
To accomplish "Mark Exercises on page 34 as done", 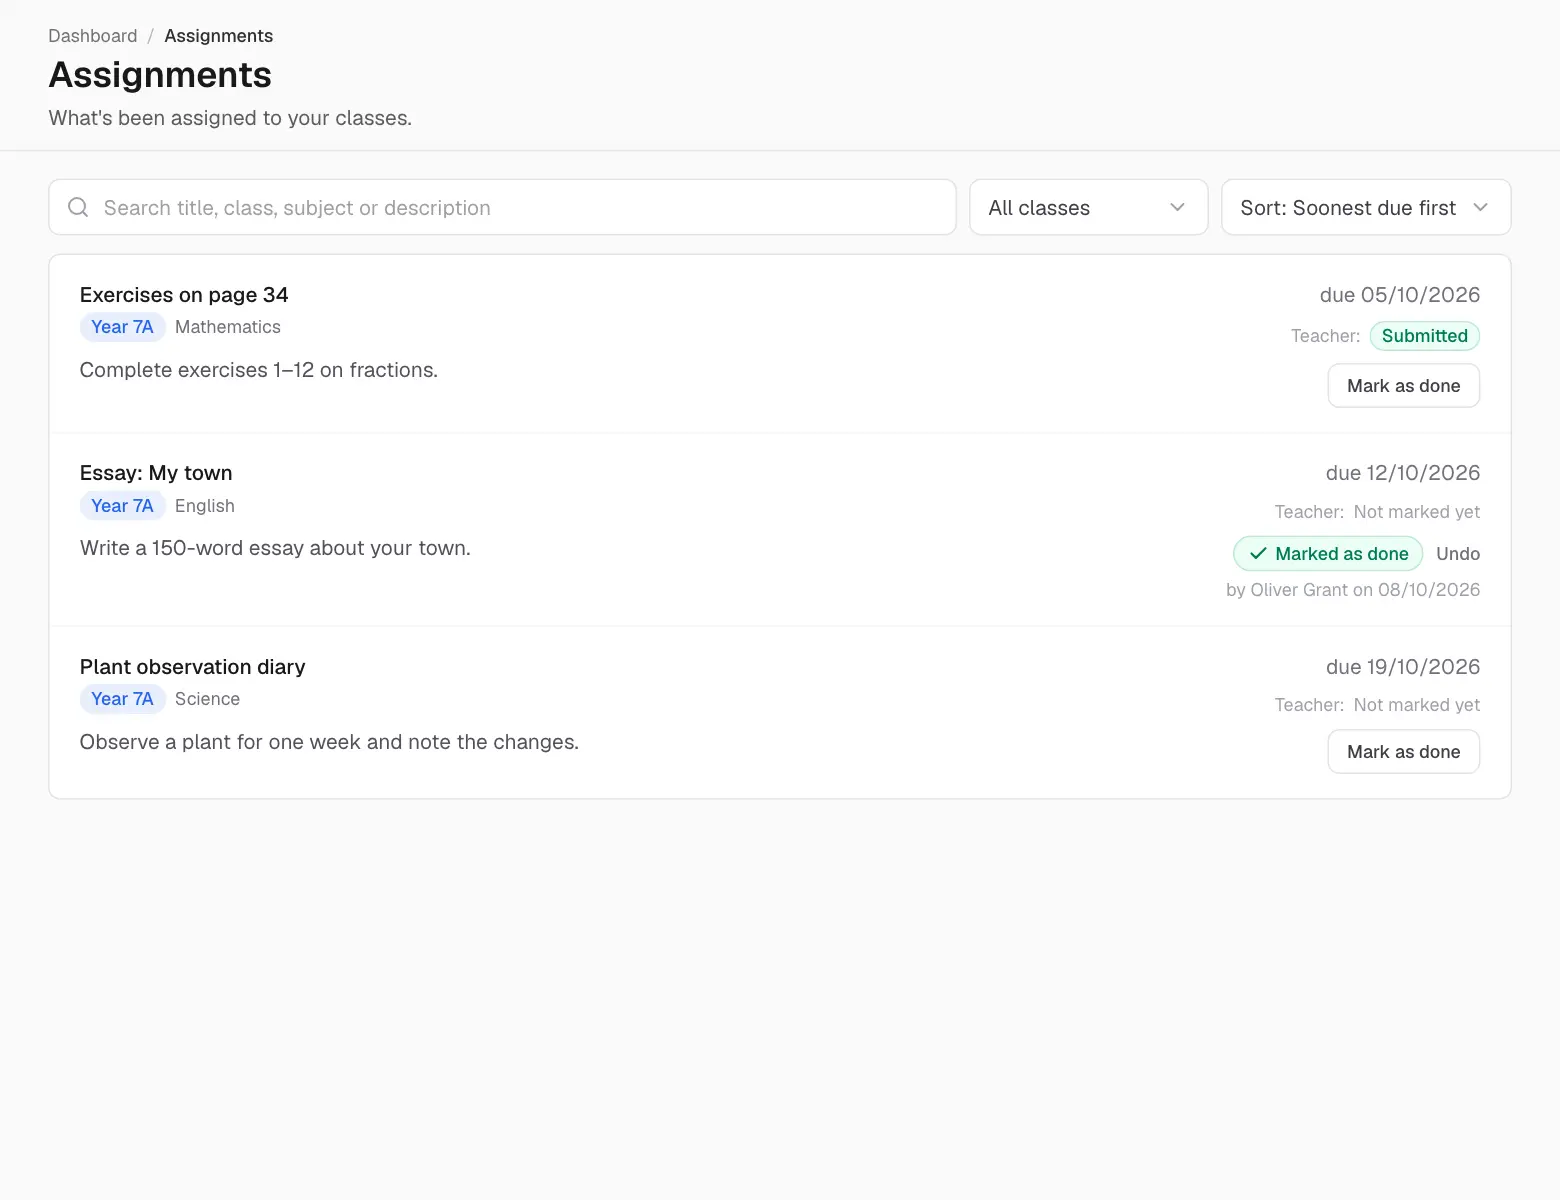I will 1403,386.
